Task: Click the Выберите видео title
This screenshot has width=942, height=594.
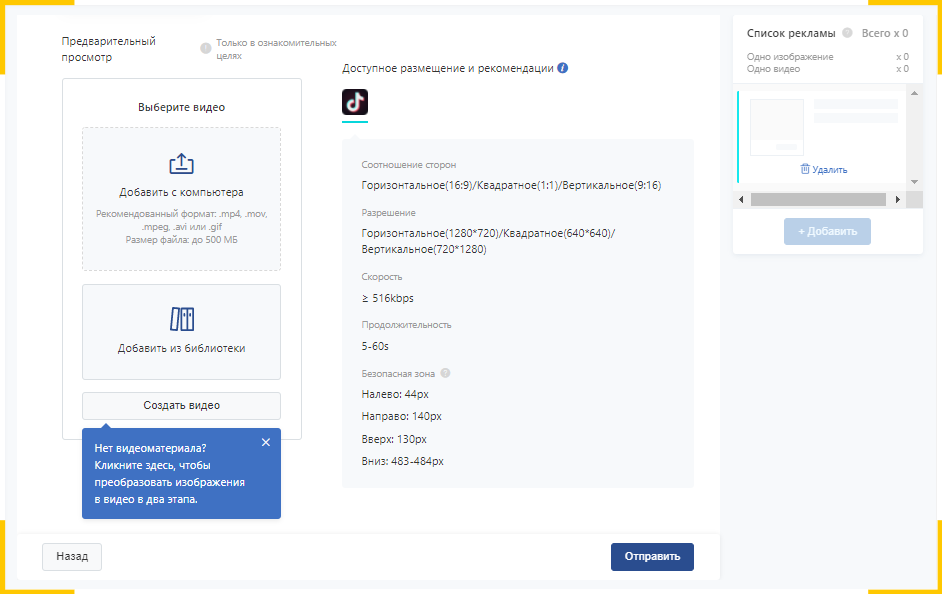Action: pos(181,108)
